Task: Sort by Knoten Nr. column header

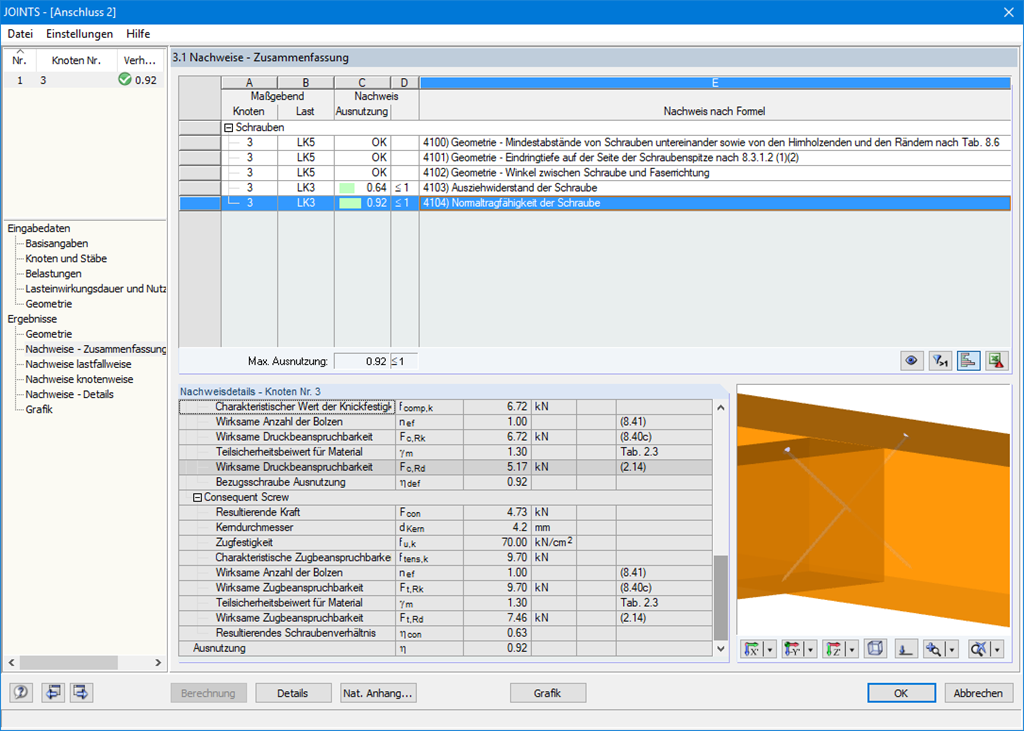Action: 76,60
